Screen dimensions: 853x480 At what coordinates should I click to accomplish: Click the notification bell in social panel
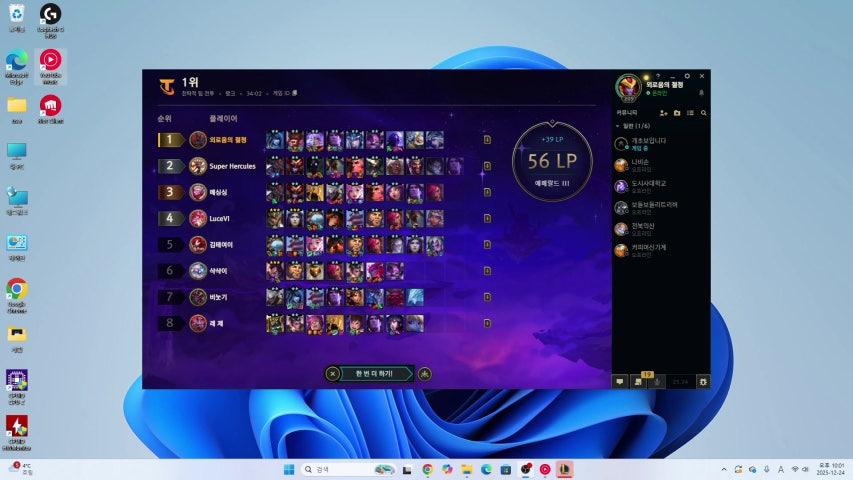click(701, 93)
